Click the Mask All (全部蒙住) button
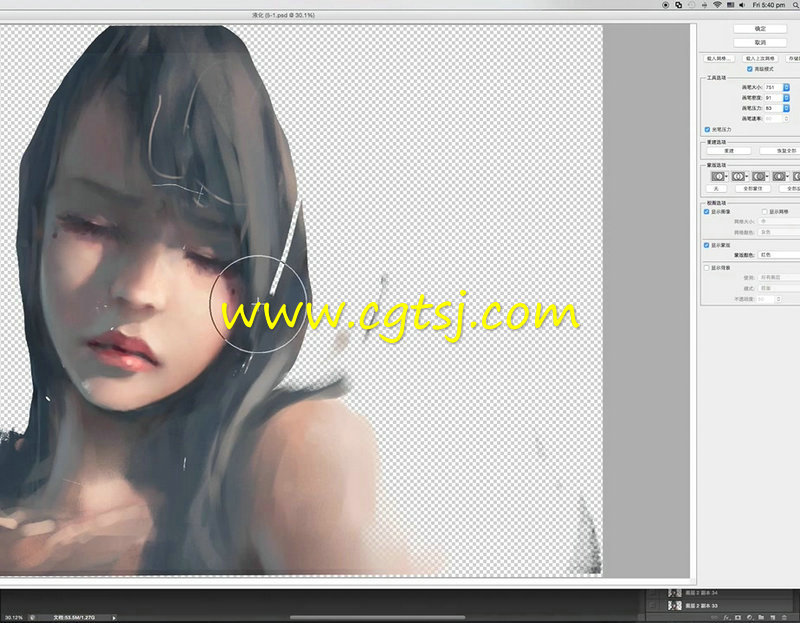This screenshot has width=800, height=623. [753, 189]
